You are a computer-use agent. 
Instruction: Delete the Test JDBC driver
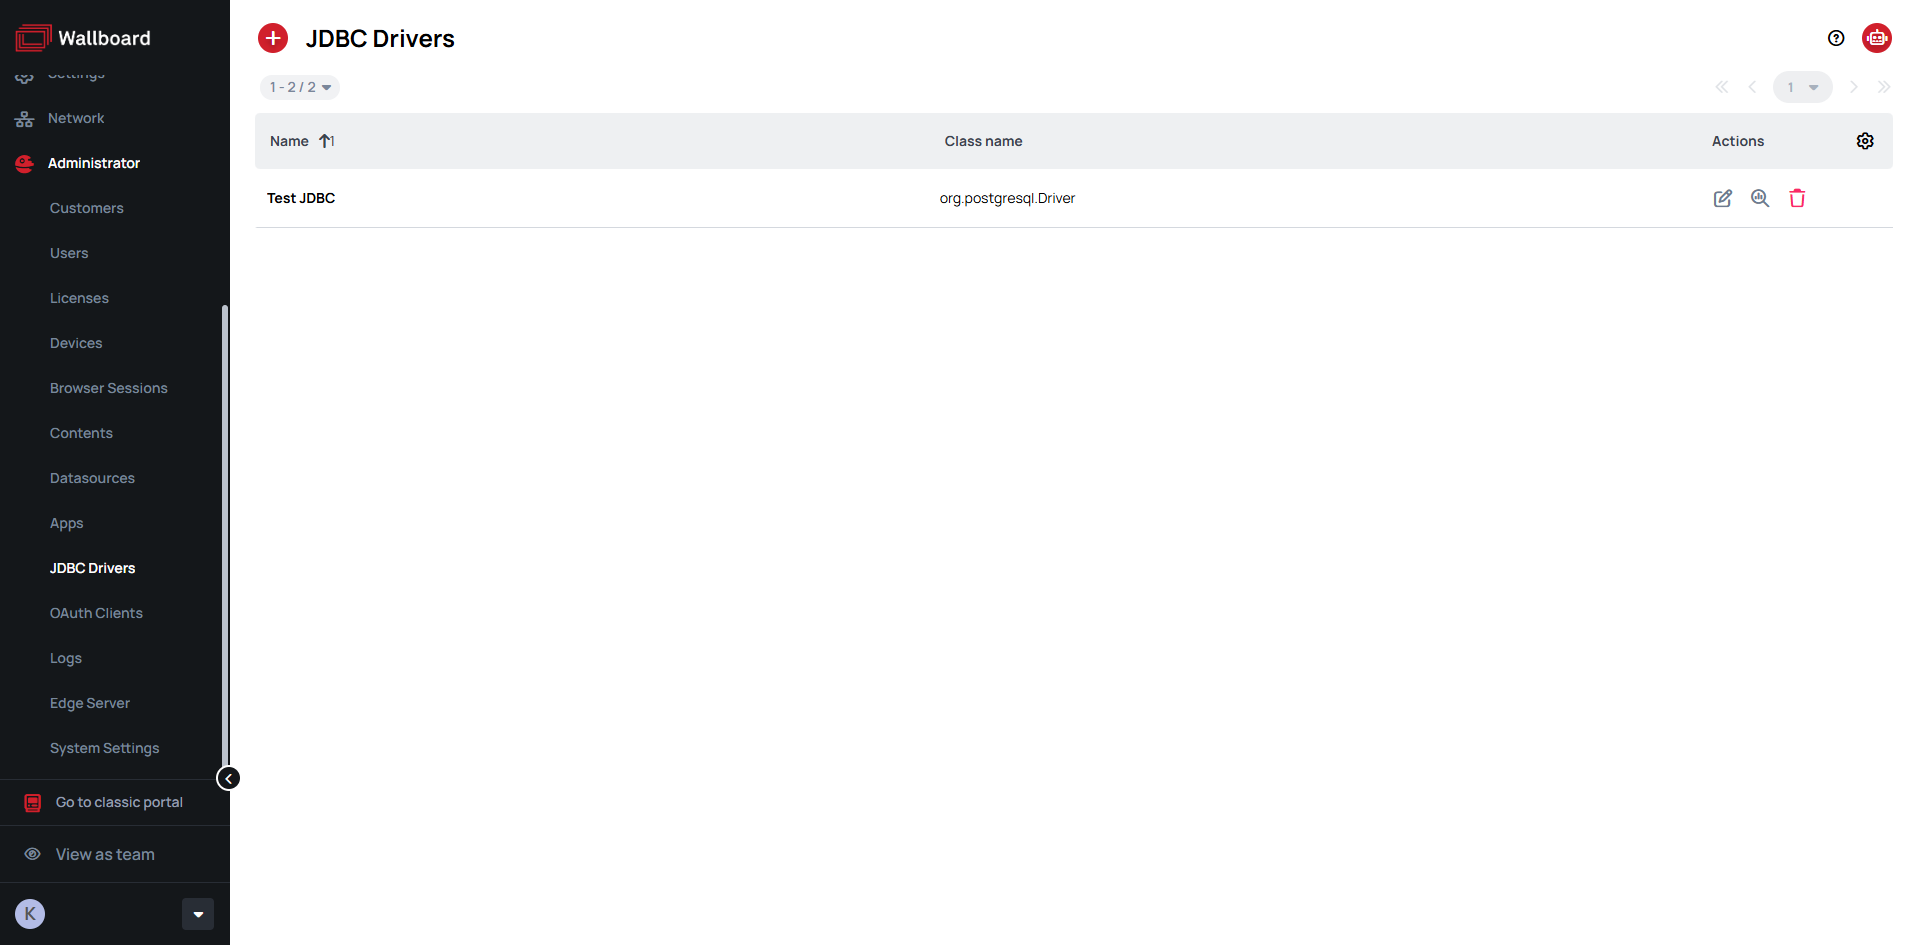[x=1797, y=198]
